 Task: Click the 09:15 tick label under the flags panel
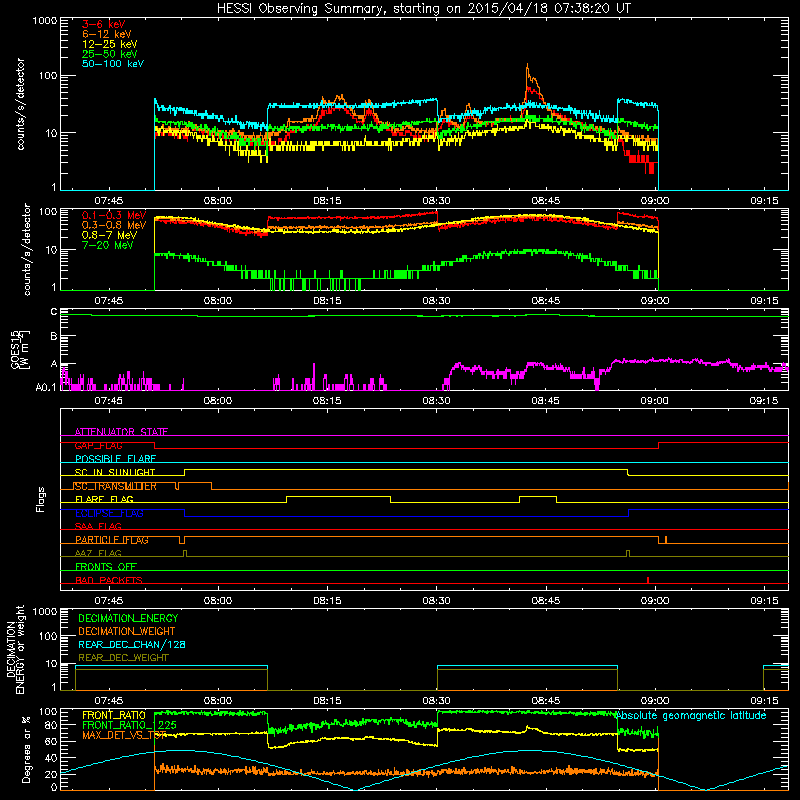764,601
